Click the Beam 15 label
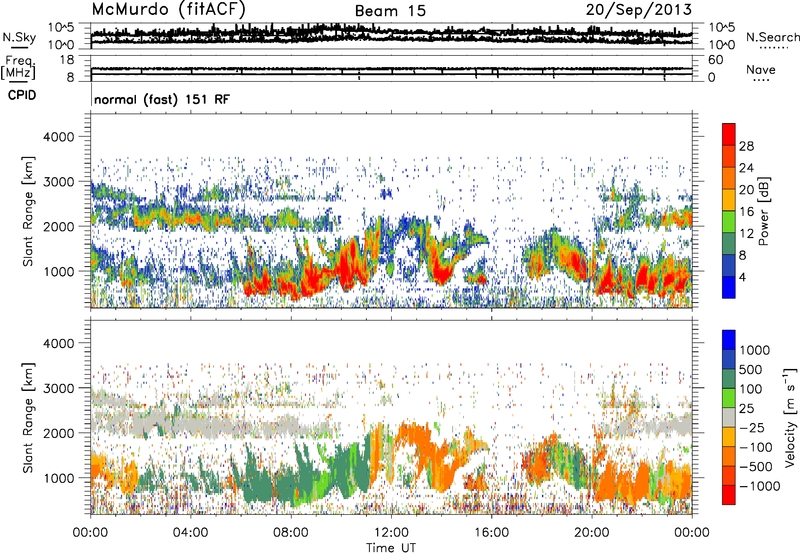The image size is (800, 554). pos(390,11)
